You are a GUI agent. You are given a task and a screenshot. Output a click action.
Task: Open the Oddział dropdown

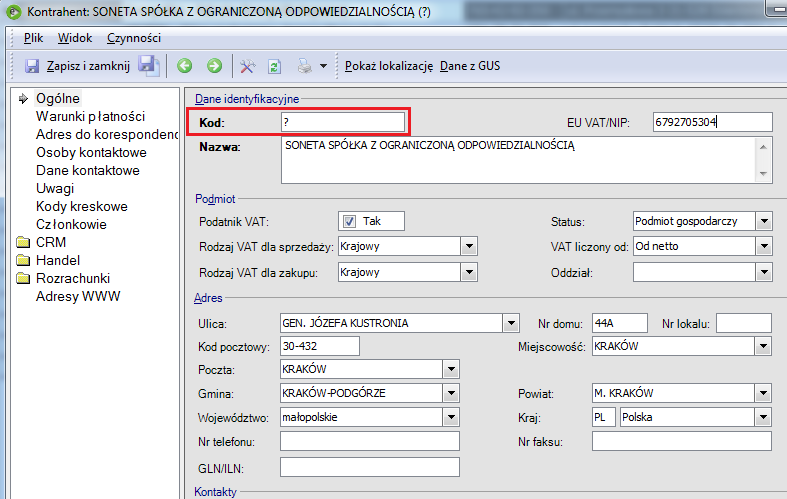coord(764,273)
